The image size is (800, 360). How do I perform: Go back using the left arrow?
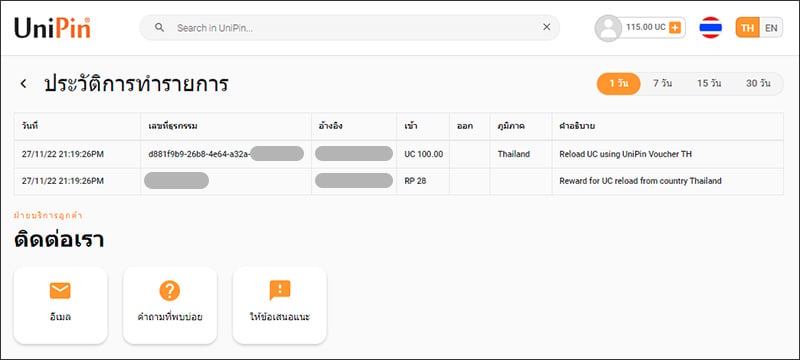click(23, 84)
